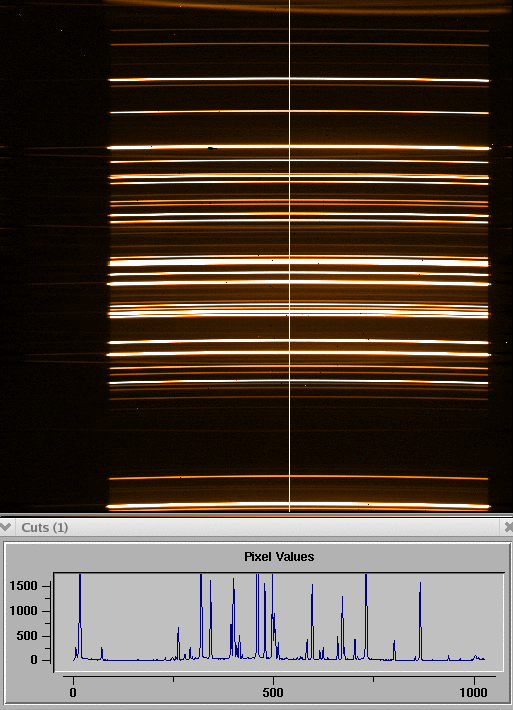Click the small peak near pixel 70 in the plot
Viewport: 513px width, 710px height.
pos(102,653)
